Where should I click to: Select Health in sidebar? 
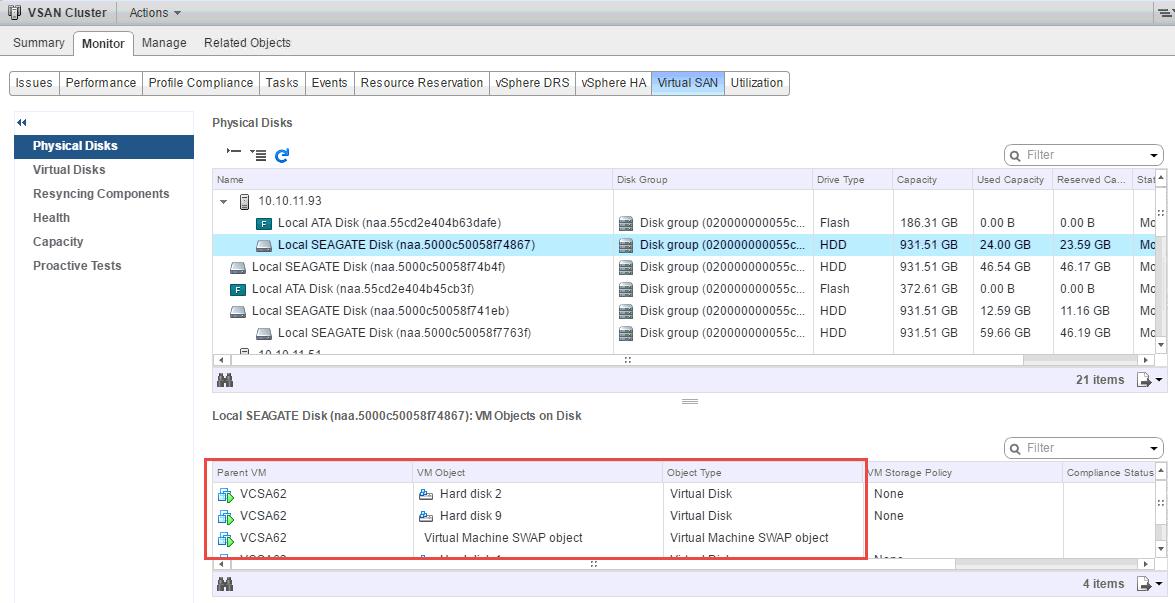pyautogui.click(x=51, y=218)
